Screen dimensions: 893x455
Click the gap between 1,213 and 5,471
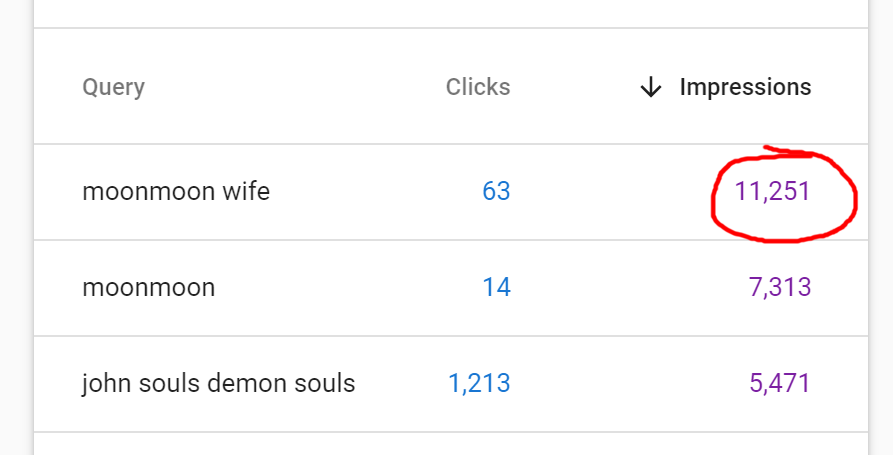(629, 383)
